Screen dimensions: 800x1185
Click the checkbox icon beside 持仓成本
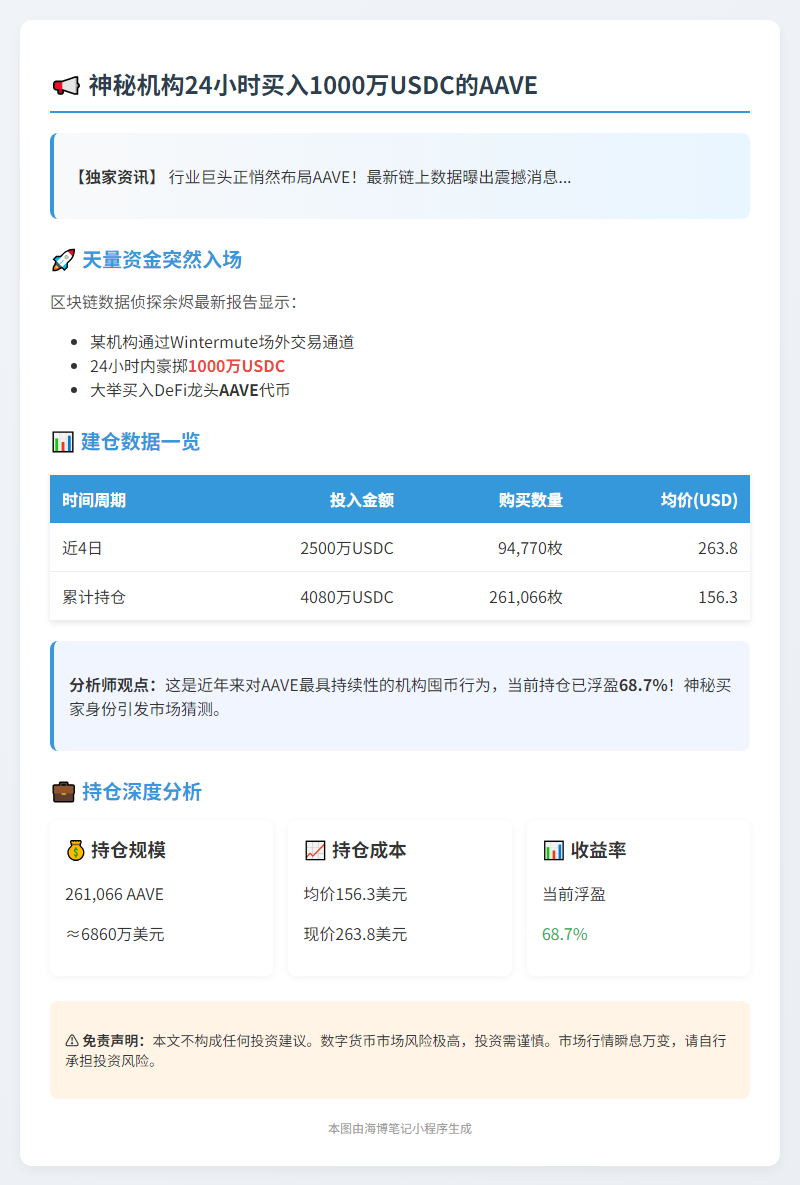click(317, 851)
